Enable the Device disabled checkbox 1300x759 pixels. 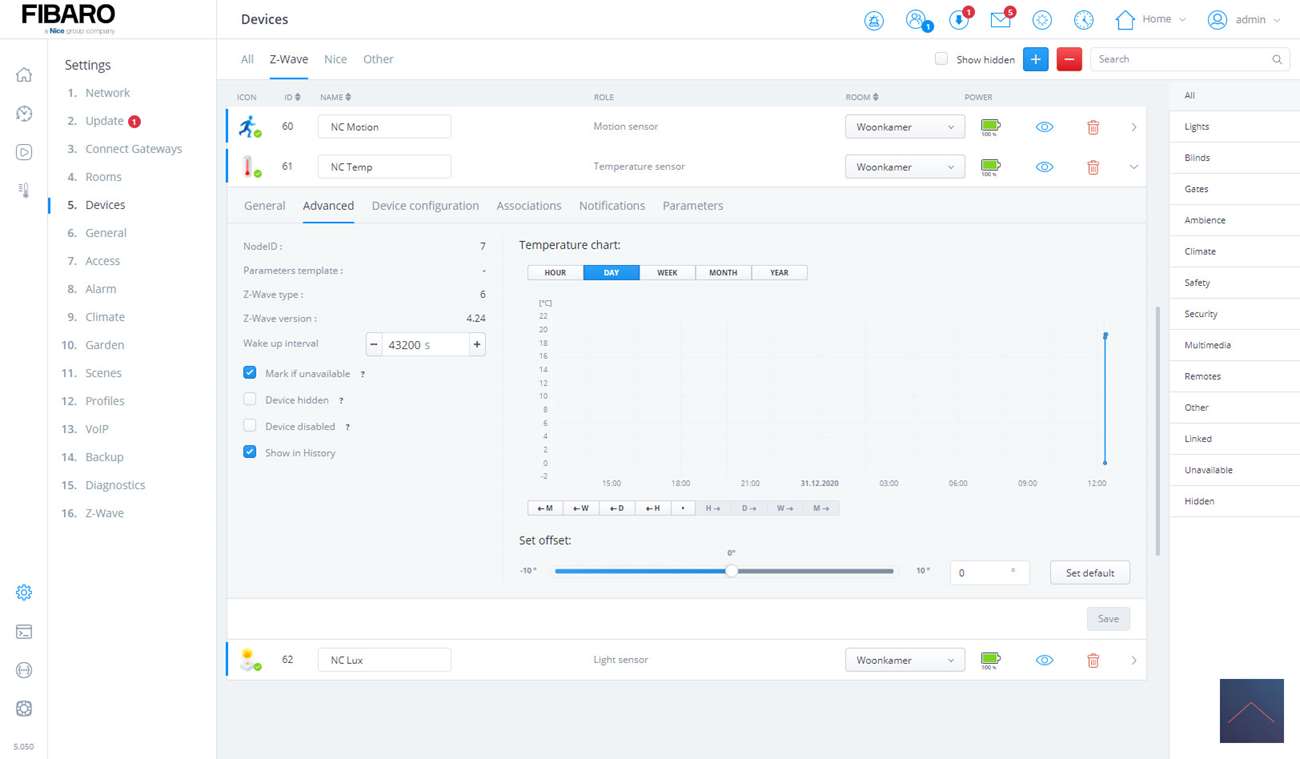coord(250,426)
